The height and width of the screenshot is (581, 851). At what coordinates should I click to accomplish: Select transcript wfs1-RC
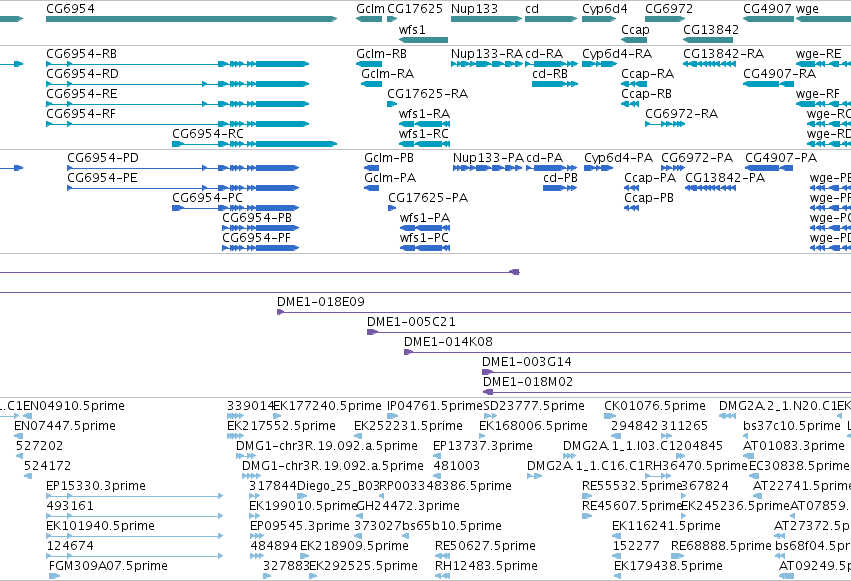tap(424, 134)
